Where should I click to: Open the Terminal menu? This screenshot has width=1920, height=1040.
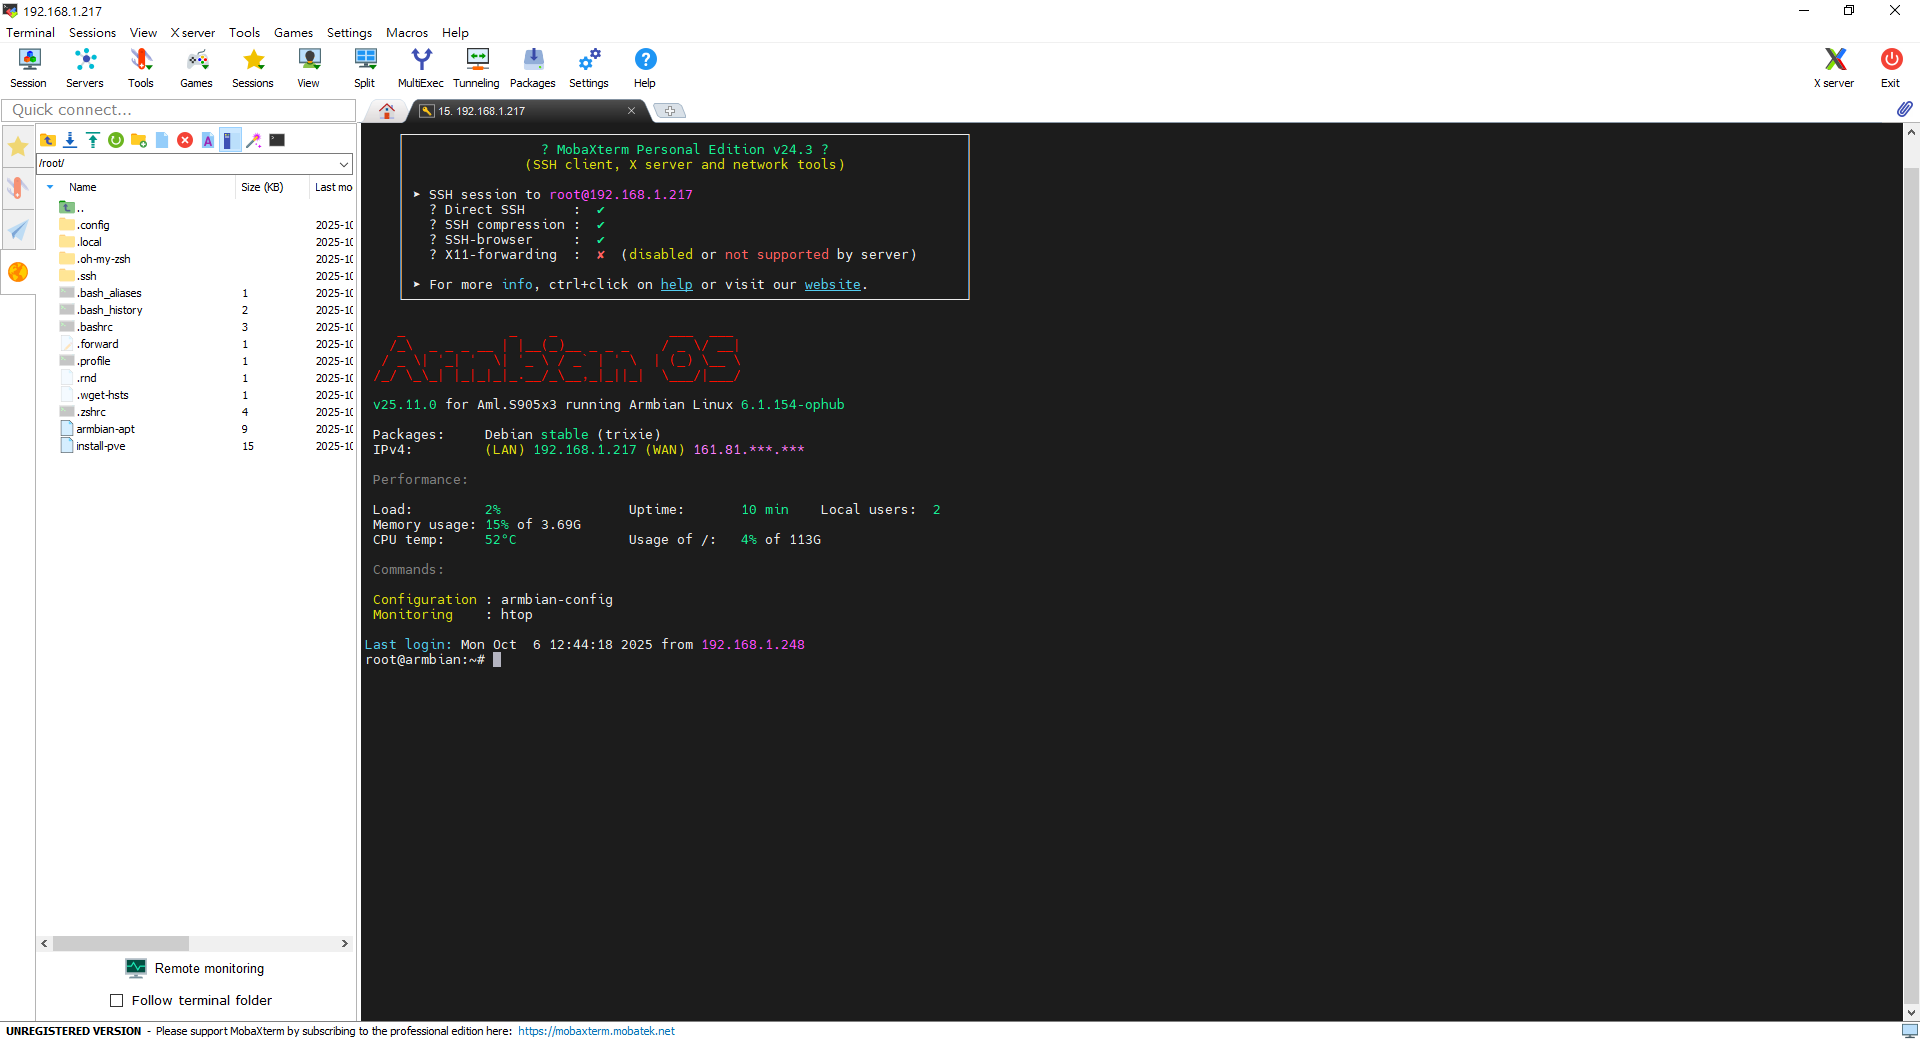pos(30,32)
